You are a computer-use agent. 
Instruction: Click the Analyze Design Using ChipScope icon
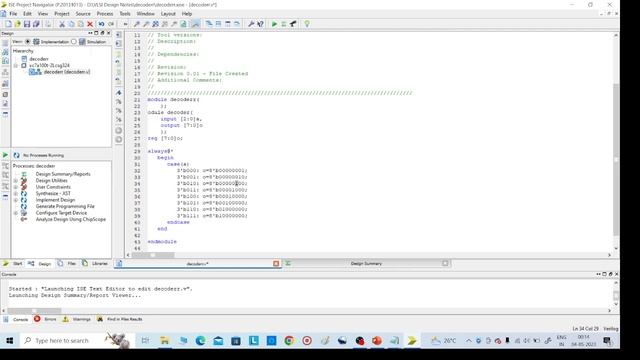24,219
